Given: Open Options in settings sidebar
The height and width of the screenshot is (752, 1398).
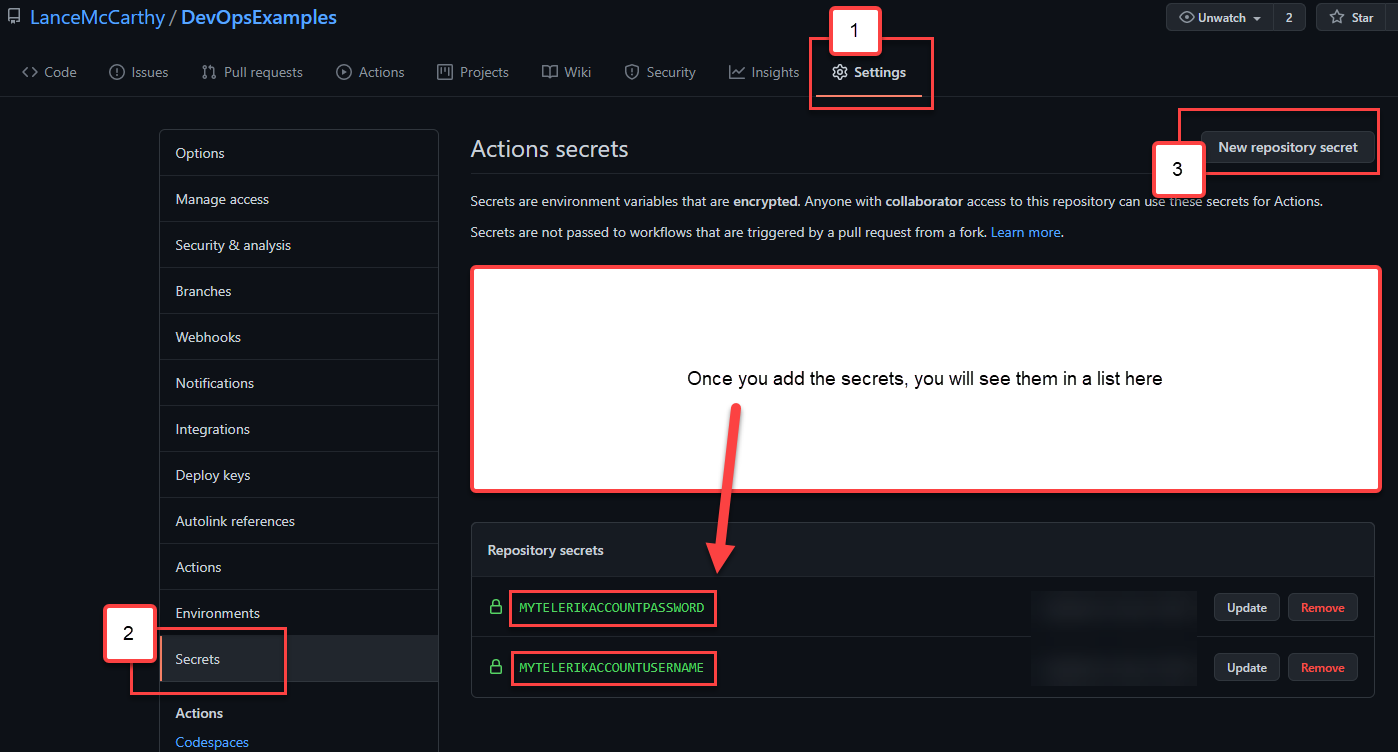Looking at the screenshot, I should coord(299,153).
